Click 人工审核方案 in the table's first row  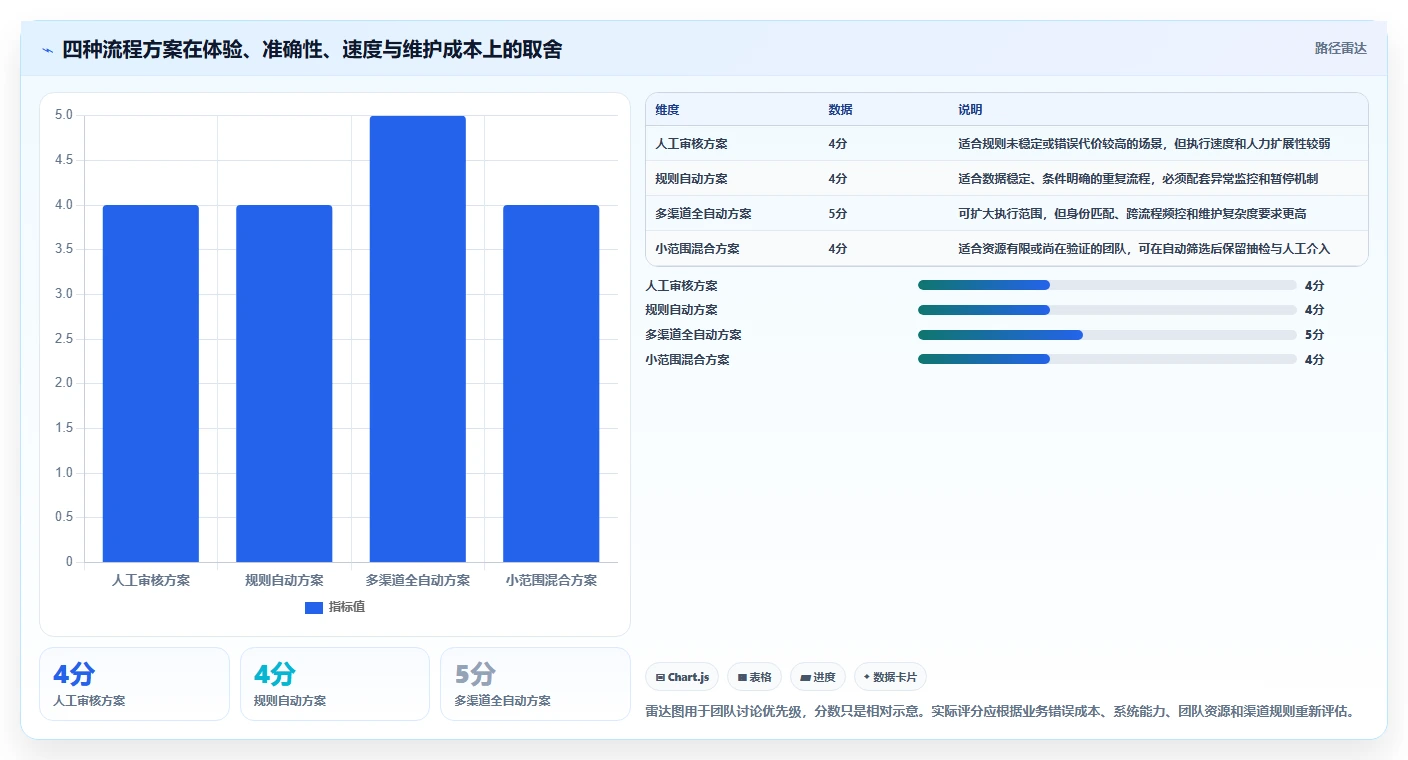click(x=691, y=144)
